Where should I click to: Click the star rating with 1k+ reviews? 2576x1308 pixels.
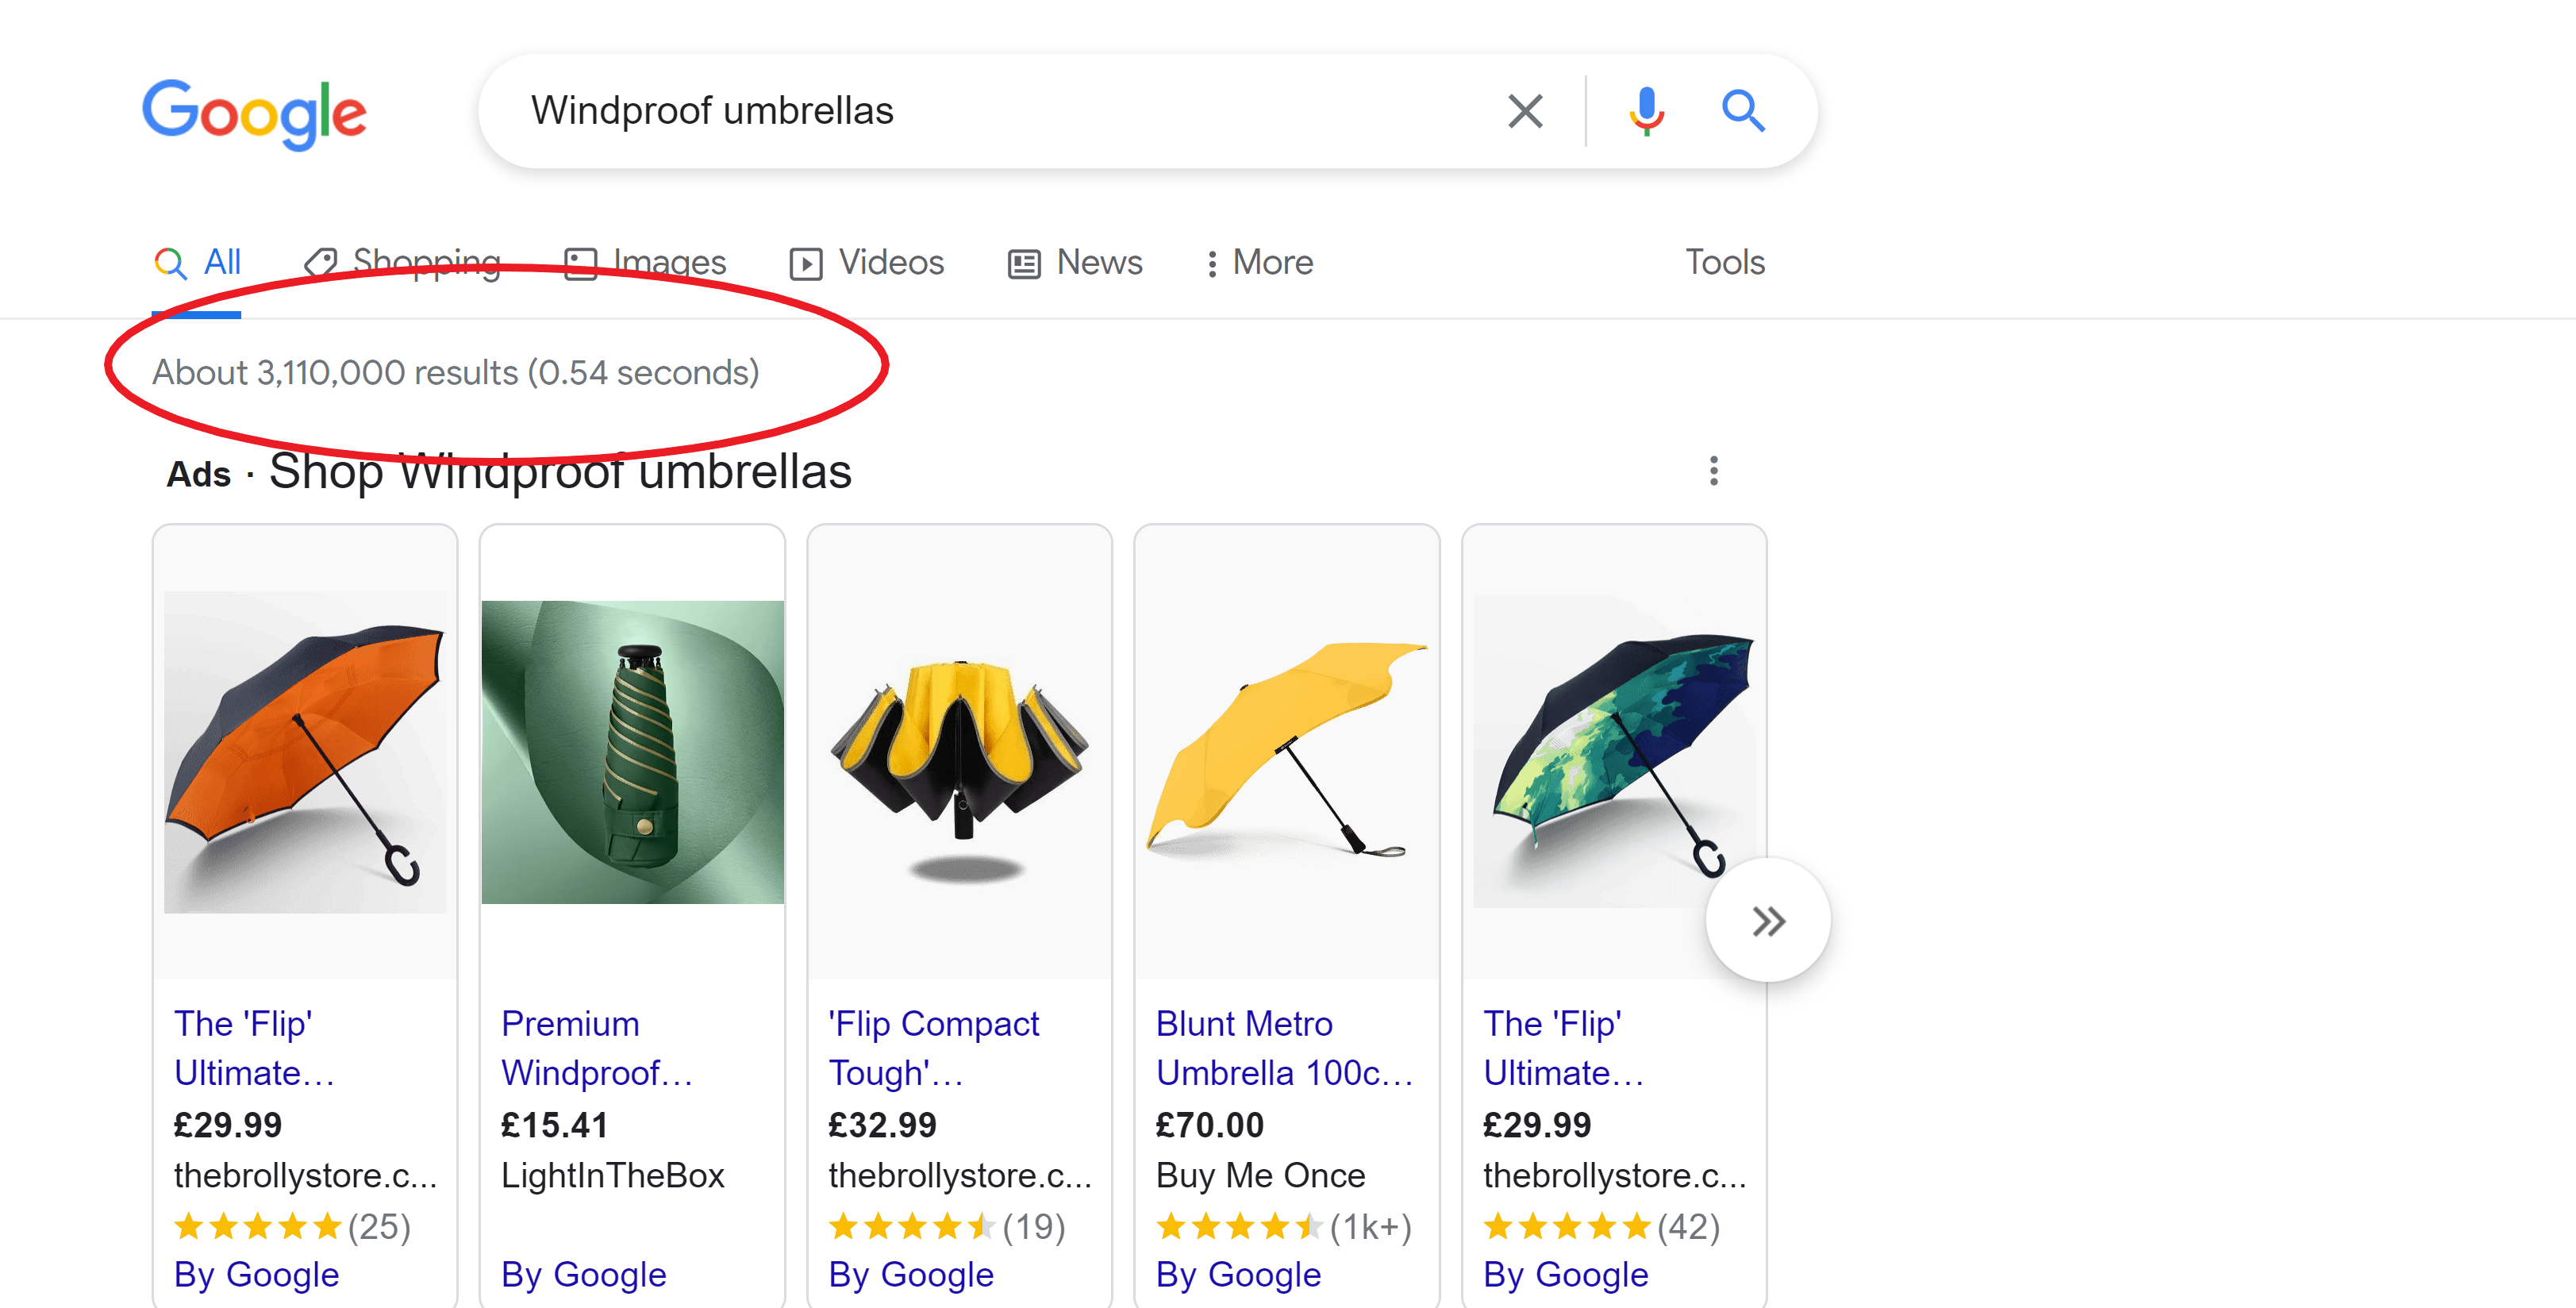click(x=1284, y=1227)
